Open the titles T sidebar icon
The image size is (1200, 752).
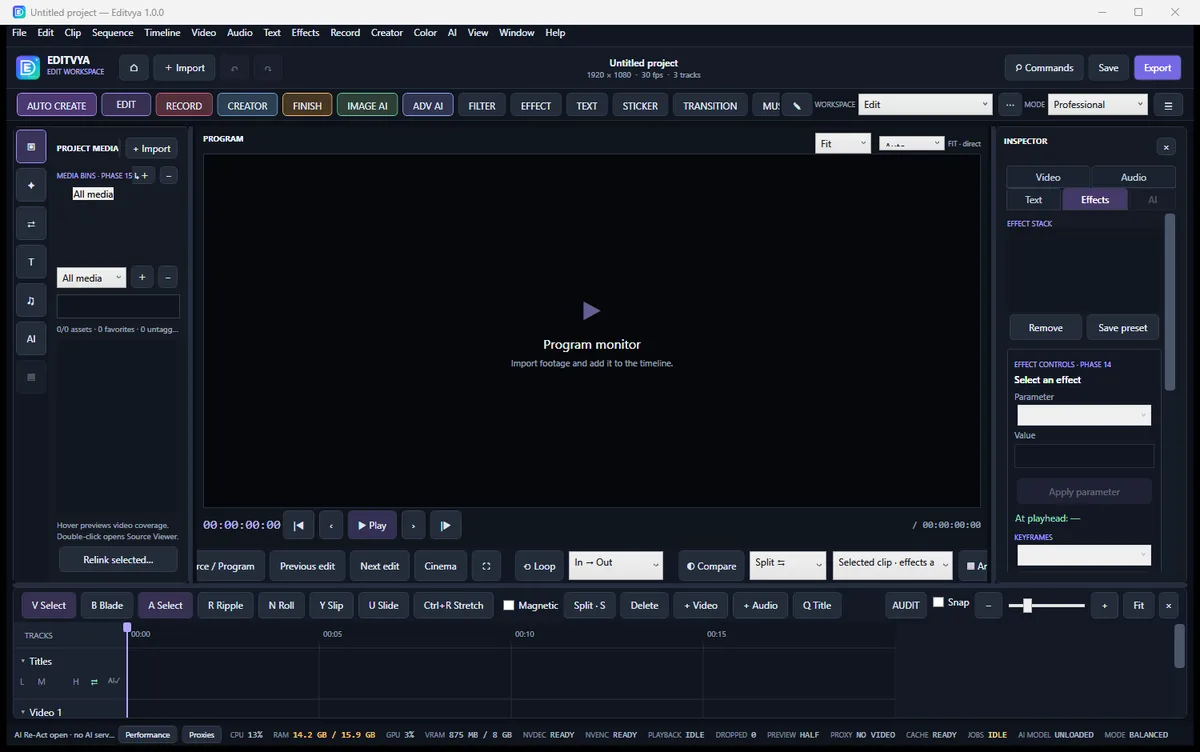(x=31, y=262)
